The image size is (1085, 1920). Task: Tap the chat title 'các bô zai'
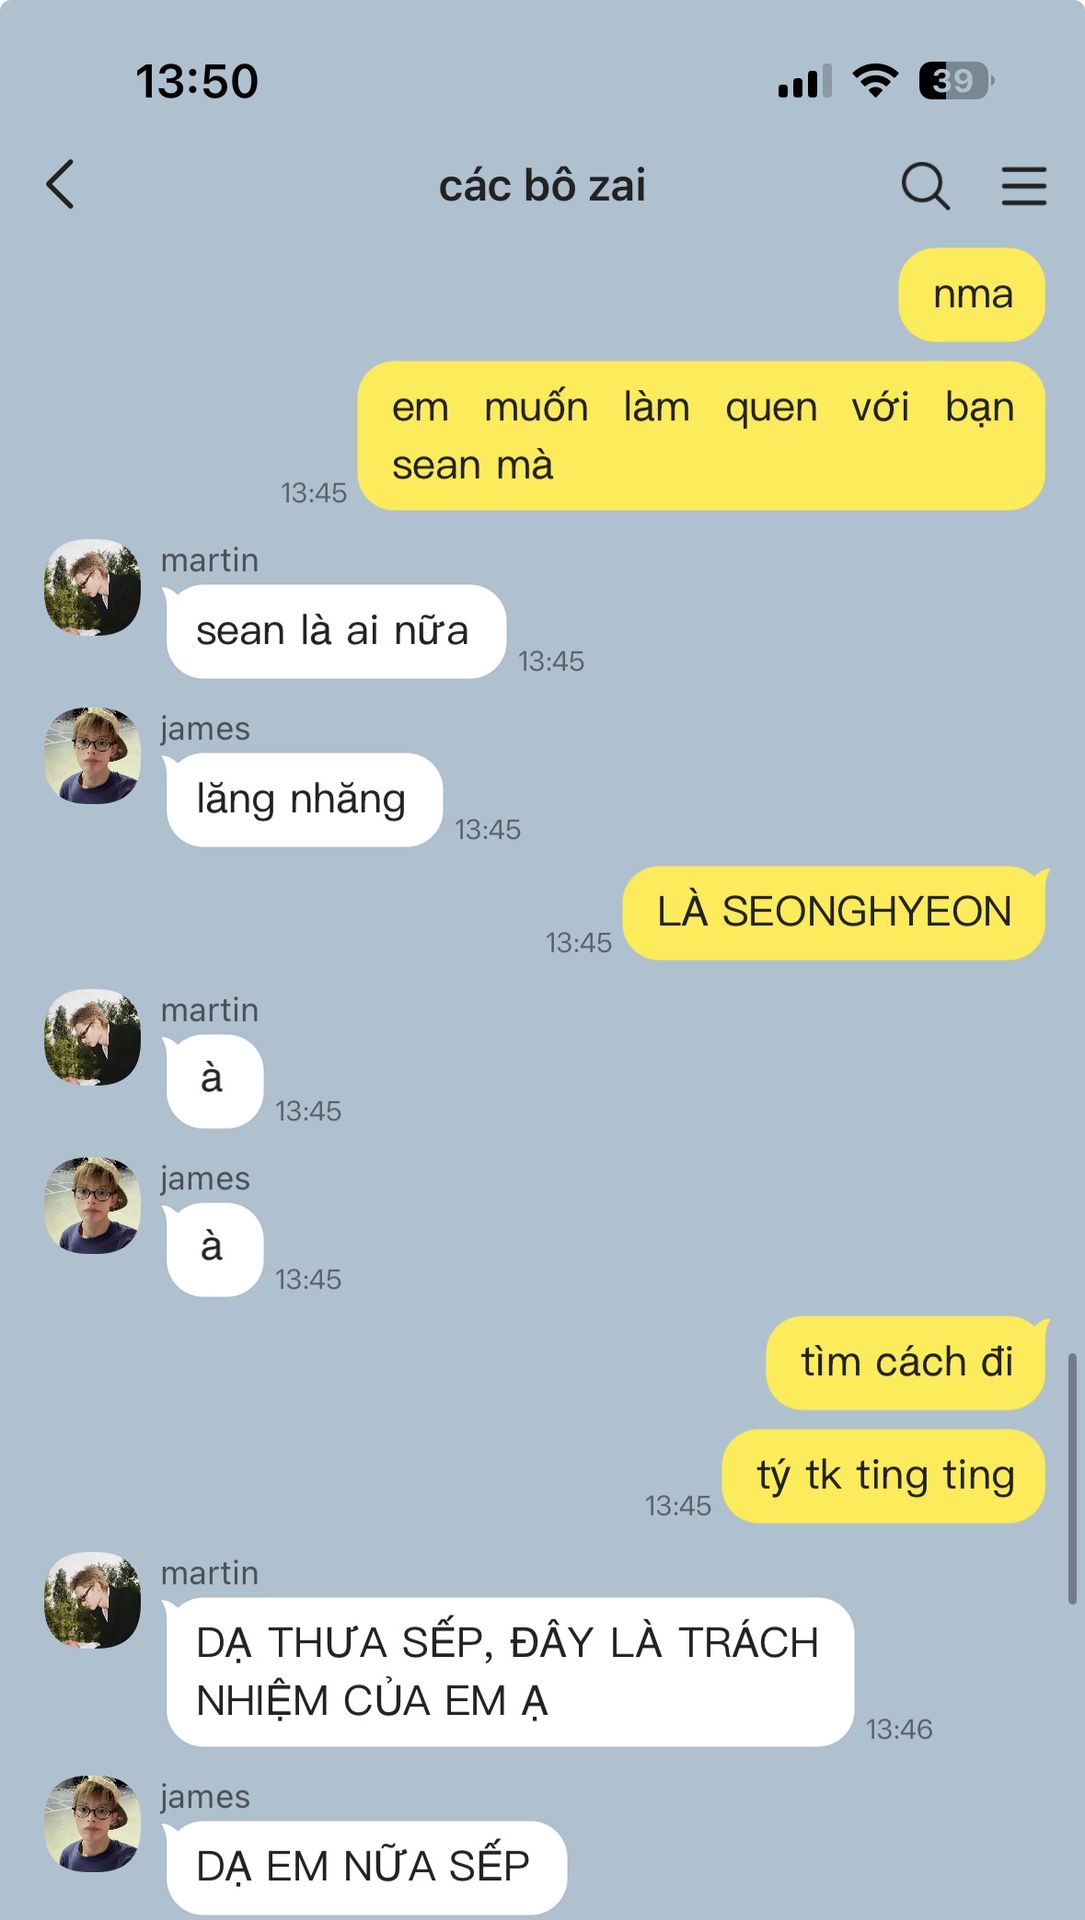coord(542,186)
